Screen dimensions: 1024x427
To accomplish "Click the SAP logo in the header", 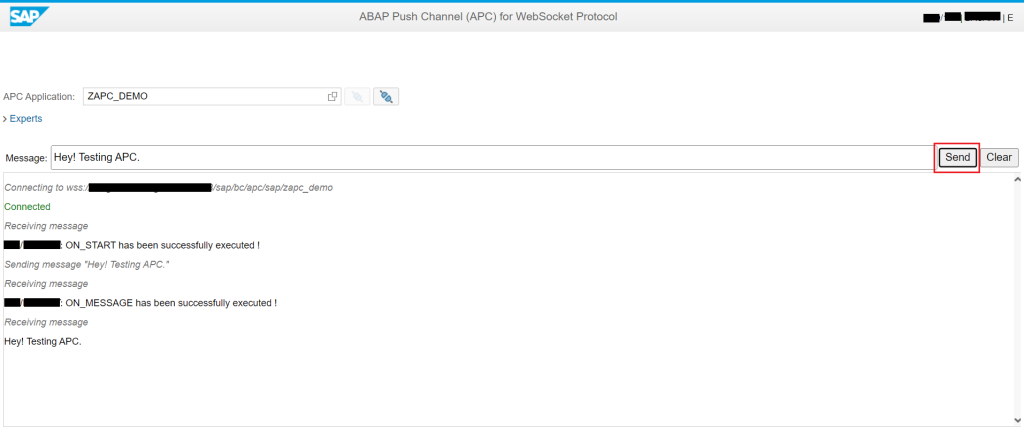I will click(29, 16).
